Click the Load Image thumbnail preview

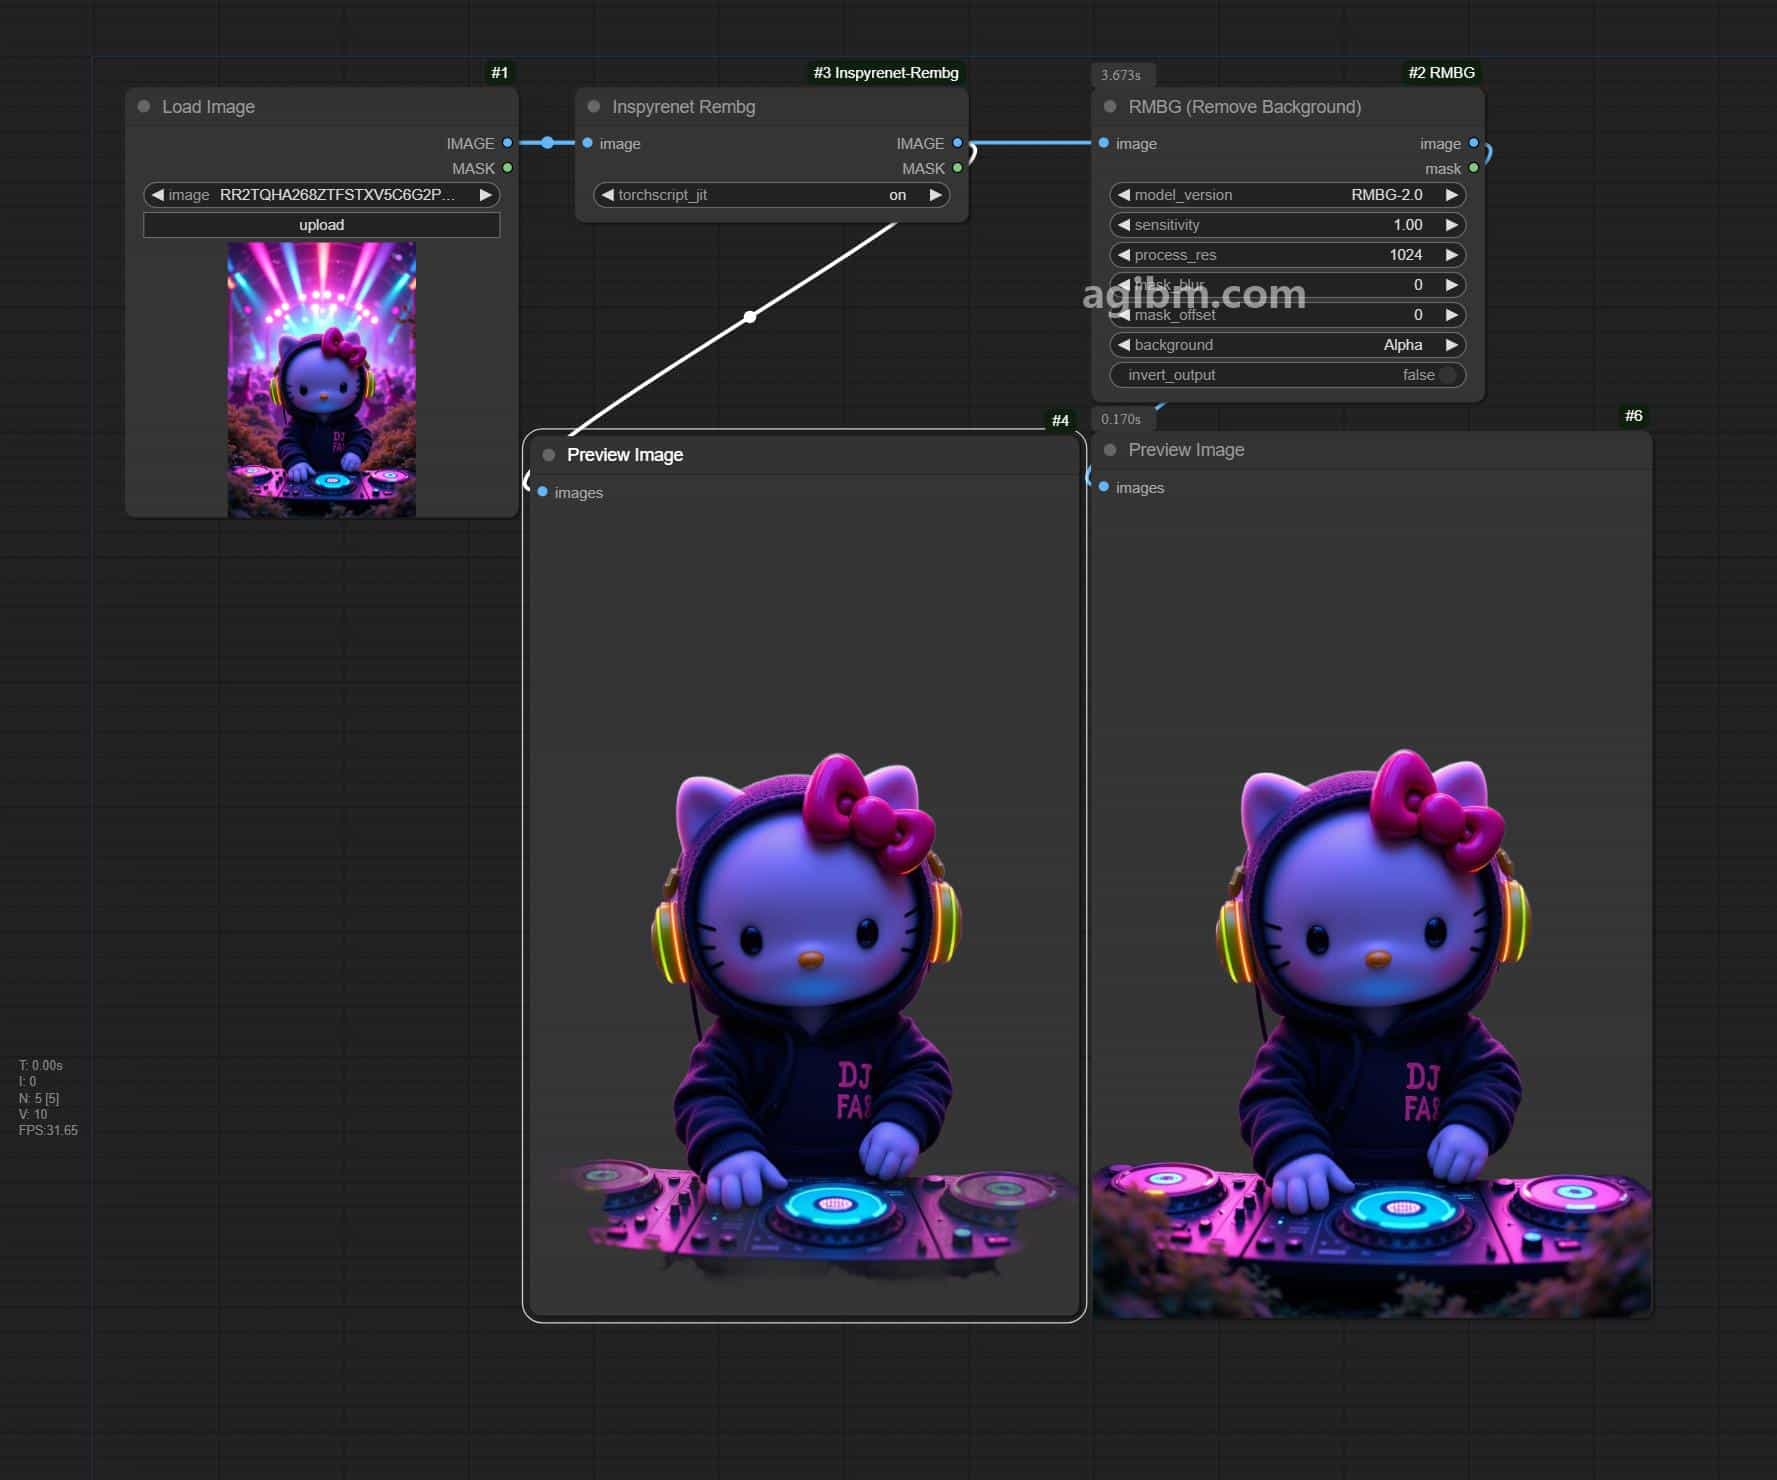[x=322, y=380]
